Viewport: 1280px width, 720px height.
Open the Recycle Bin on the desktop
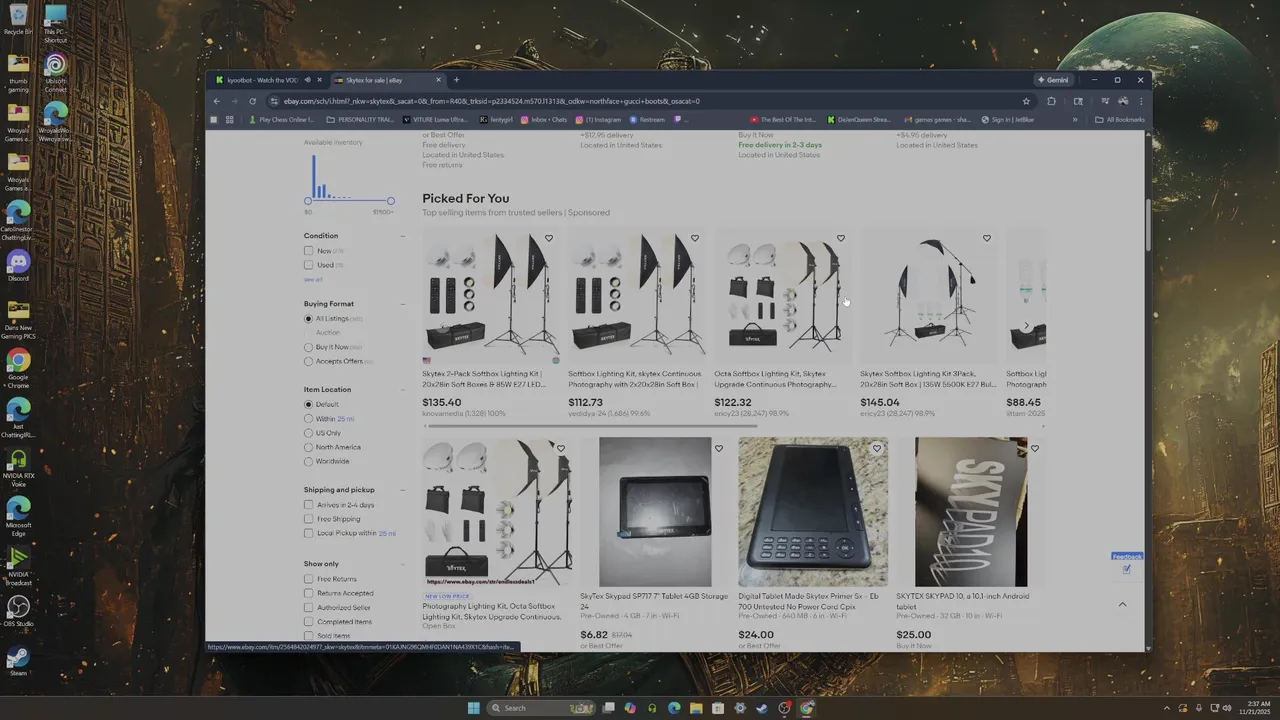[18, 19]
